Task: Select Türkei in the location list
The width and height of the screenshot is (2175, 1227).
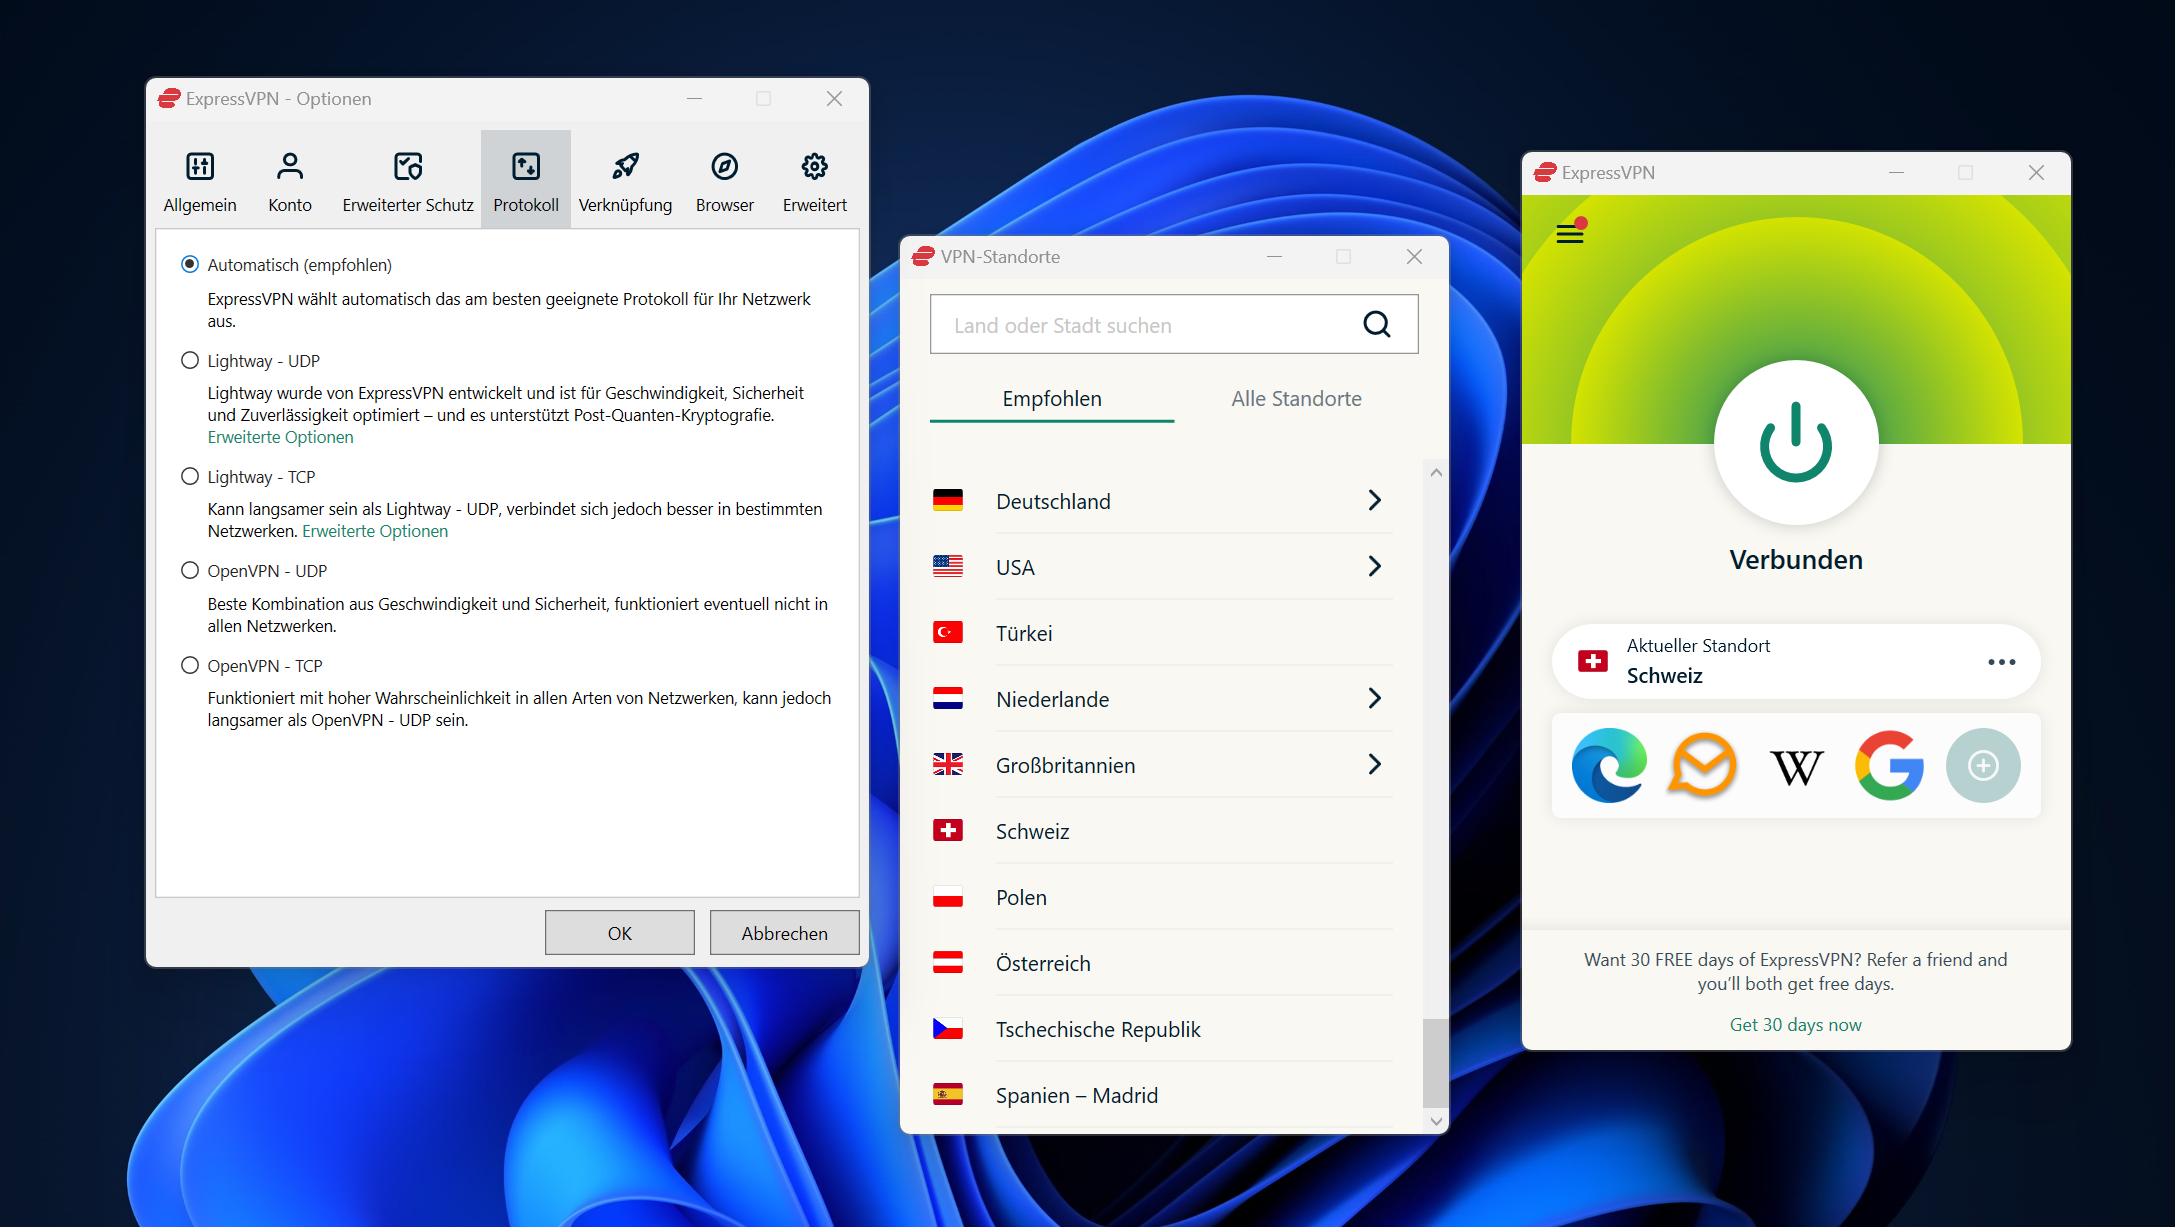Action: click(1162, 633)
